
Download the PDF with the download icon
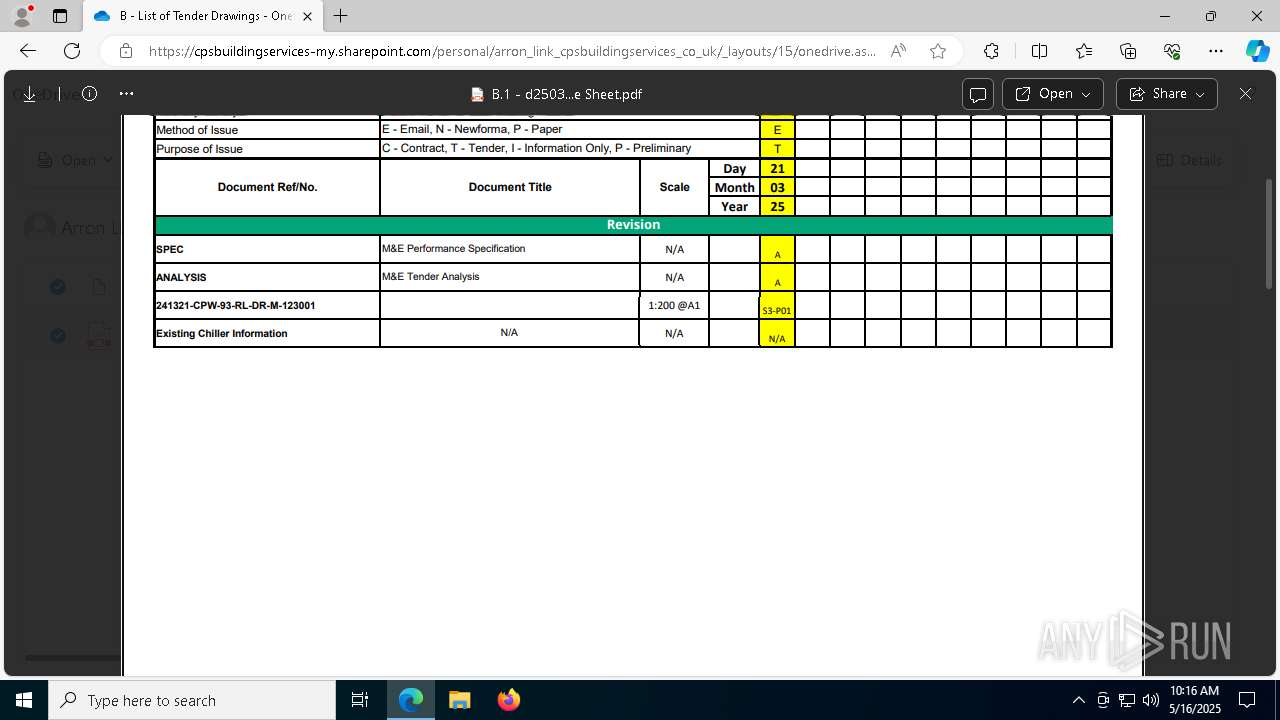(x=29, y=94)
